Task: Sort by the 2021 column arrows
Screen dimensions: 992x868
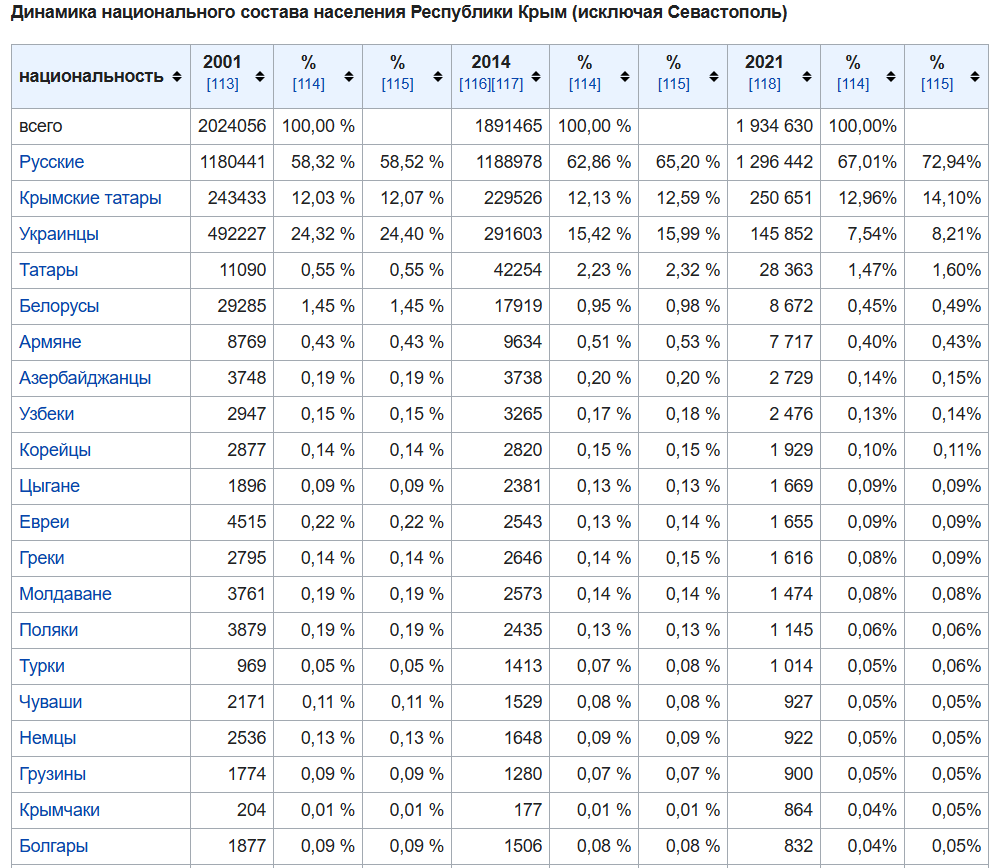Action: click(807, 77)
